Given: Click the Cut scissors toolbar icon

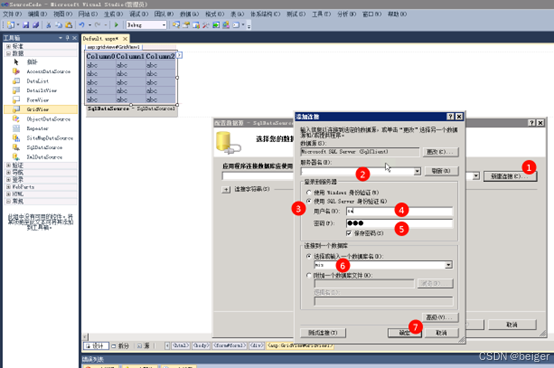Looking at the screenshot, I should [49, 25].
